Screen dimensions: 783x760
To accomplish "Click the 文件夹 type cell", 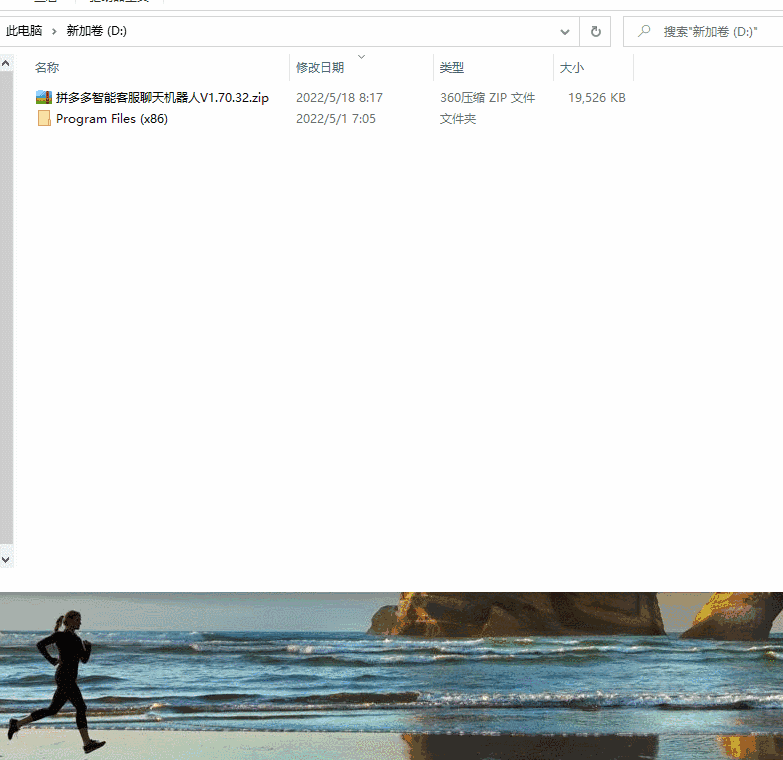I will pos(458,119).
